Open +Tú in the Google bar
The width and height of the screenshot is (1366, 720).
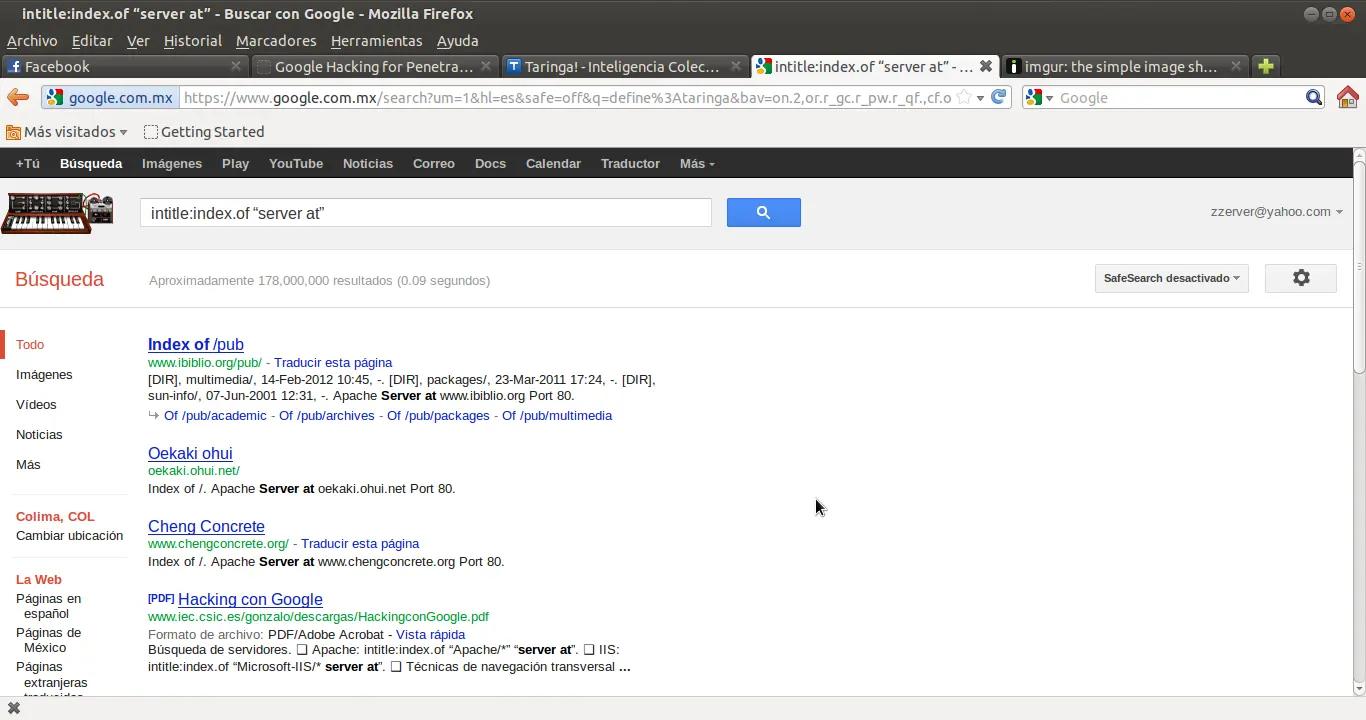click(x=28, y=163)
